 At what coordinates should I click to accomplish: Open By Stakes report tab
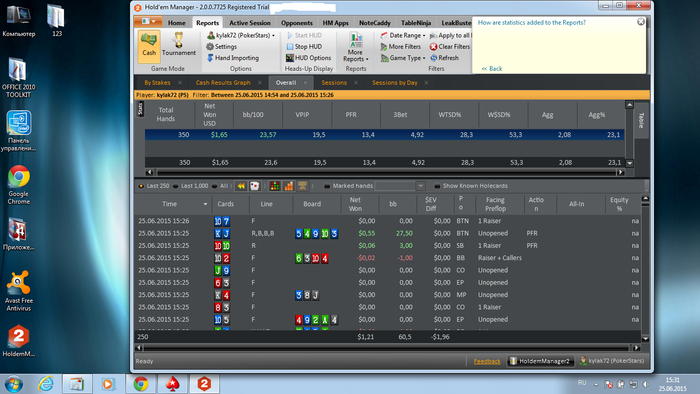157,83
